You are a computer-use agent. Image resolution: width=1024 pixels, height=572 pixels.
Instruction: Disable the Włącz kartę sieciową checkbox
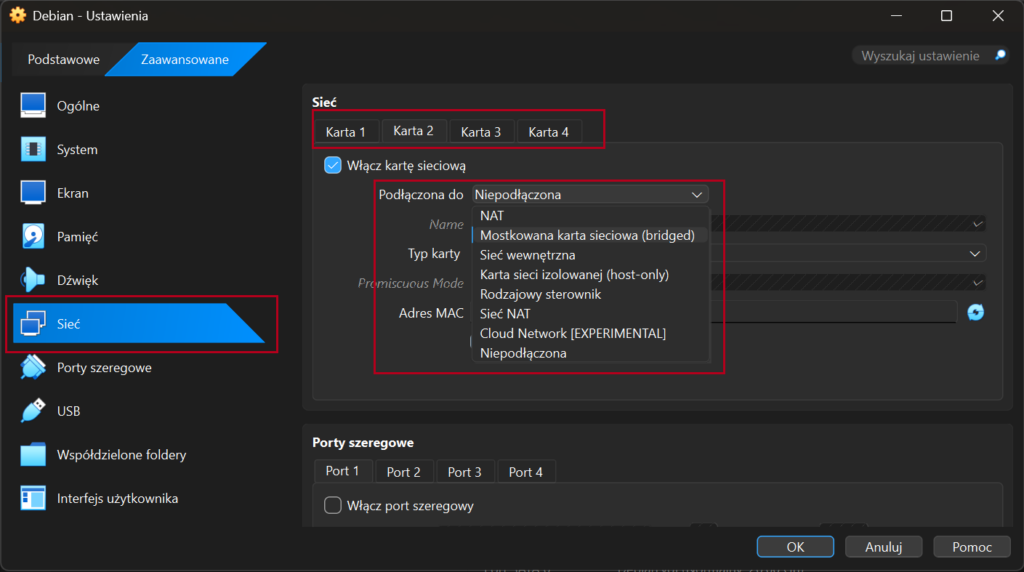333,166
